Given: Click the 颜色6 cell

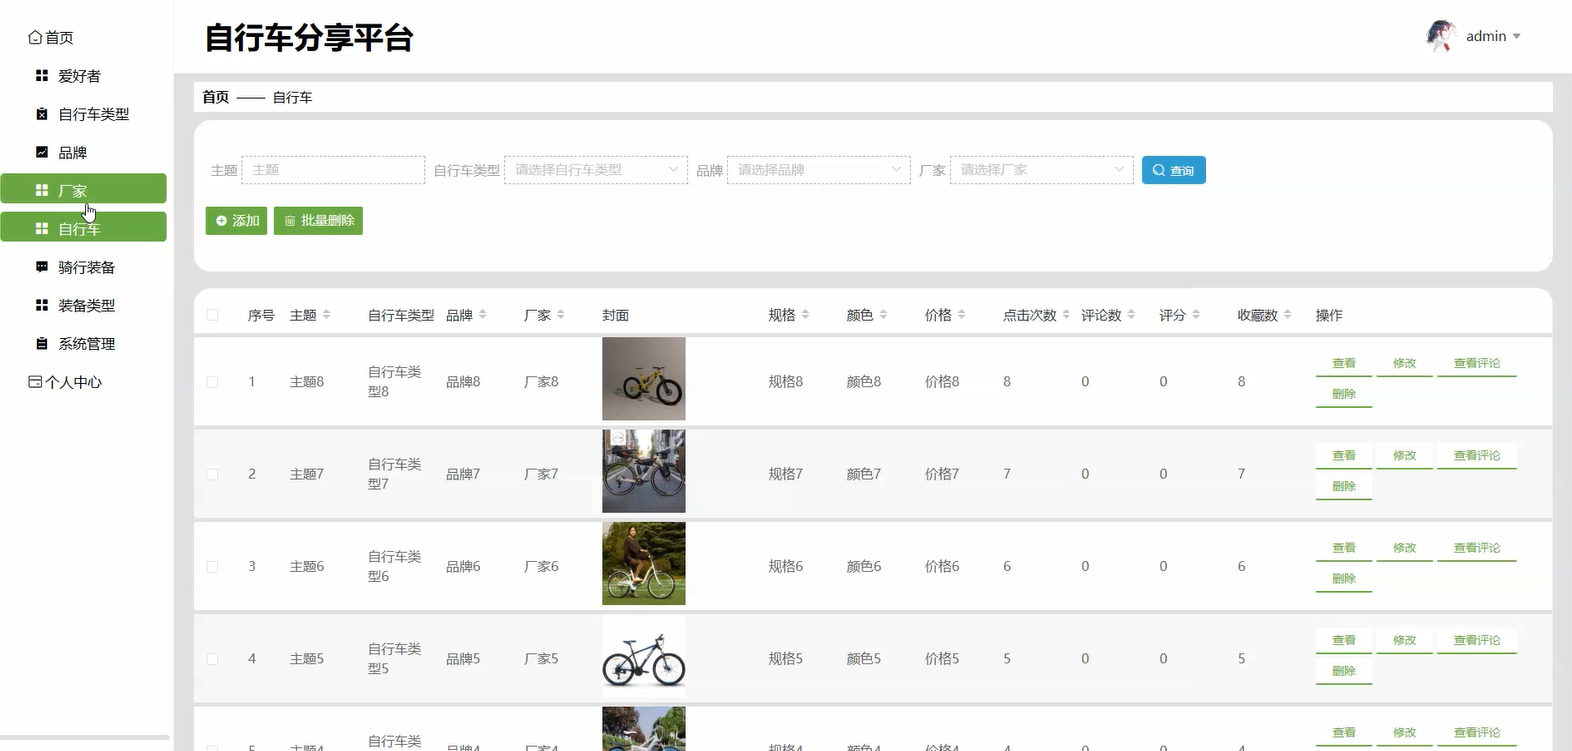Looking at the screenshot, I should [864, 567].
